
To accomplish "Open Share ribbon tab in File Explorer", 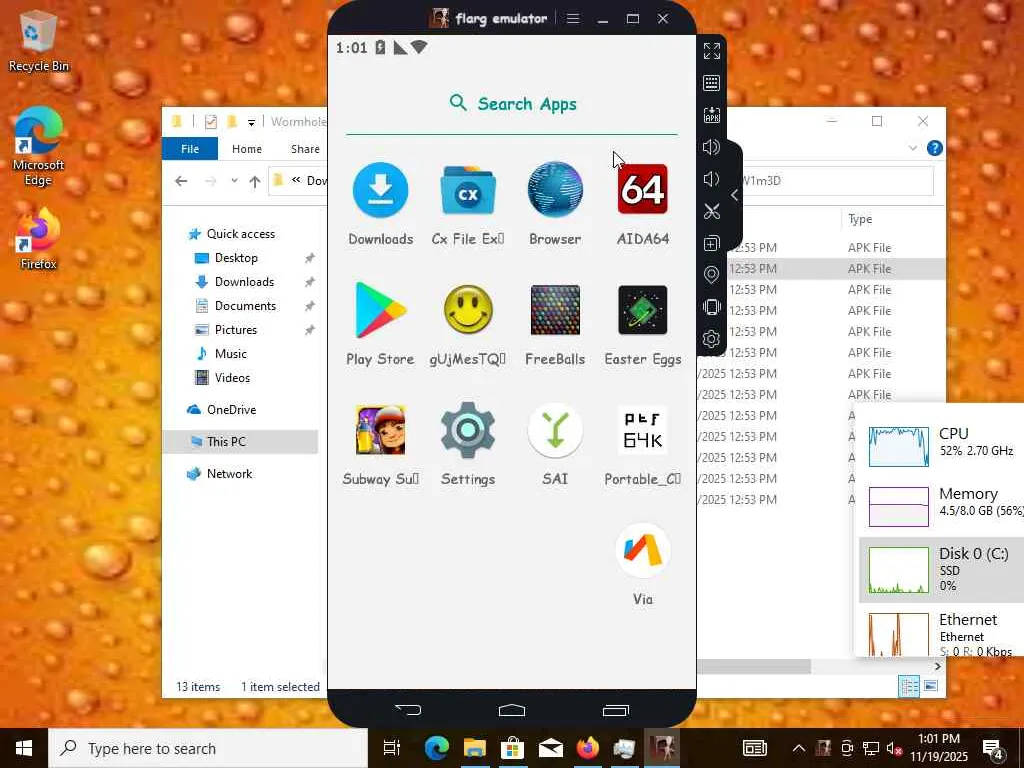I will click(x=305, y=149).
